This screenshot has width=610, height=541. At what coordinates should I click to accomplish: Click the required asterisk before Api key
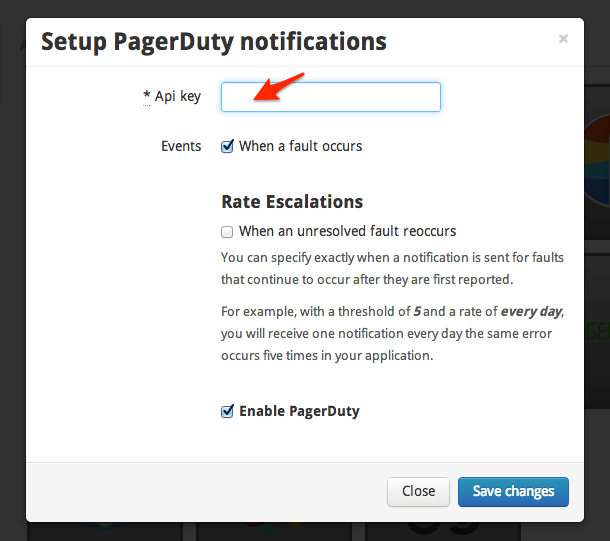[x=146, y=96]
